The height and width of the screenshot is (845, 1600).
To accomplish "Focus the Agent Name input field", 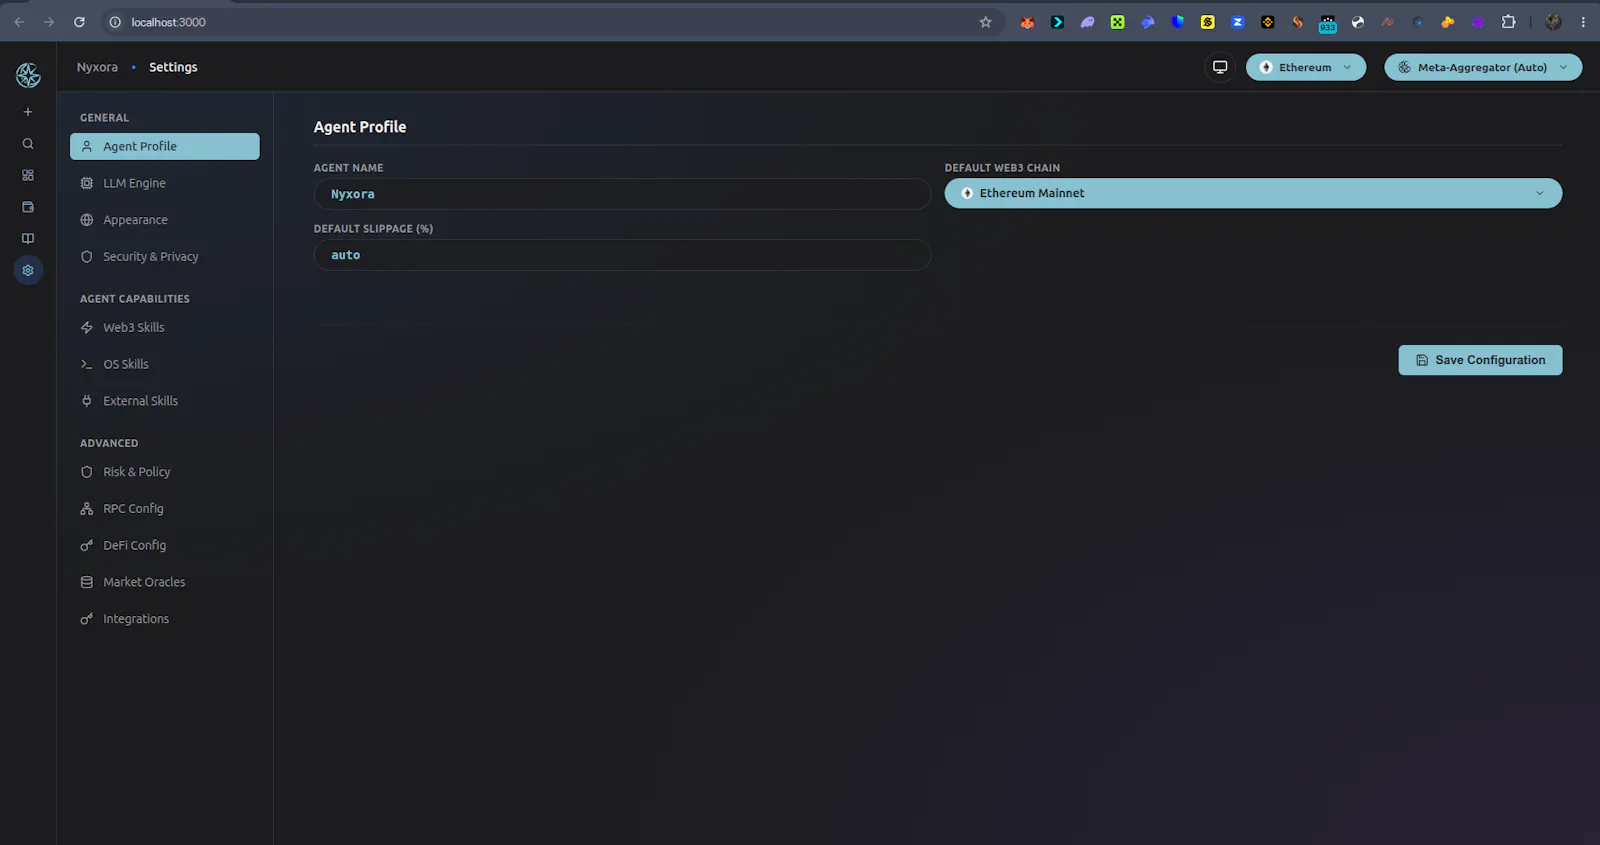I will pyautogui.click(x=622, y=194).
